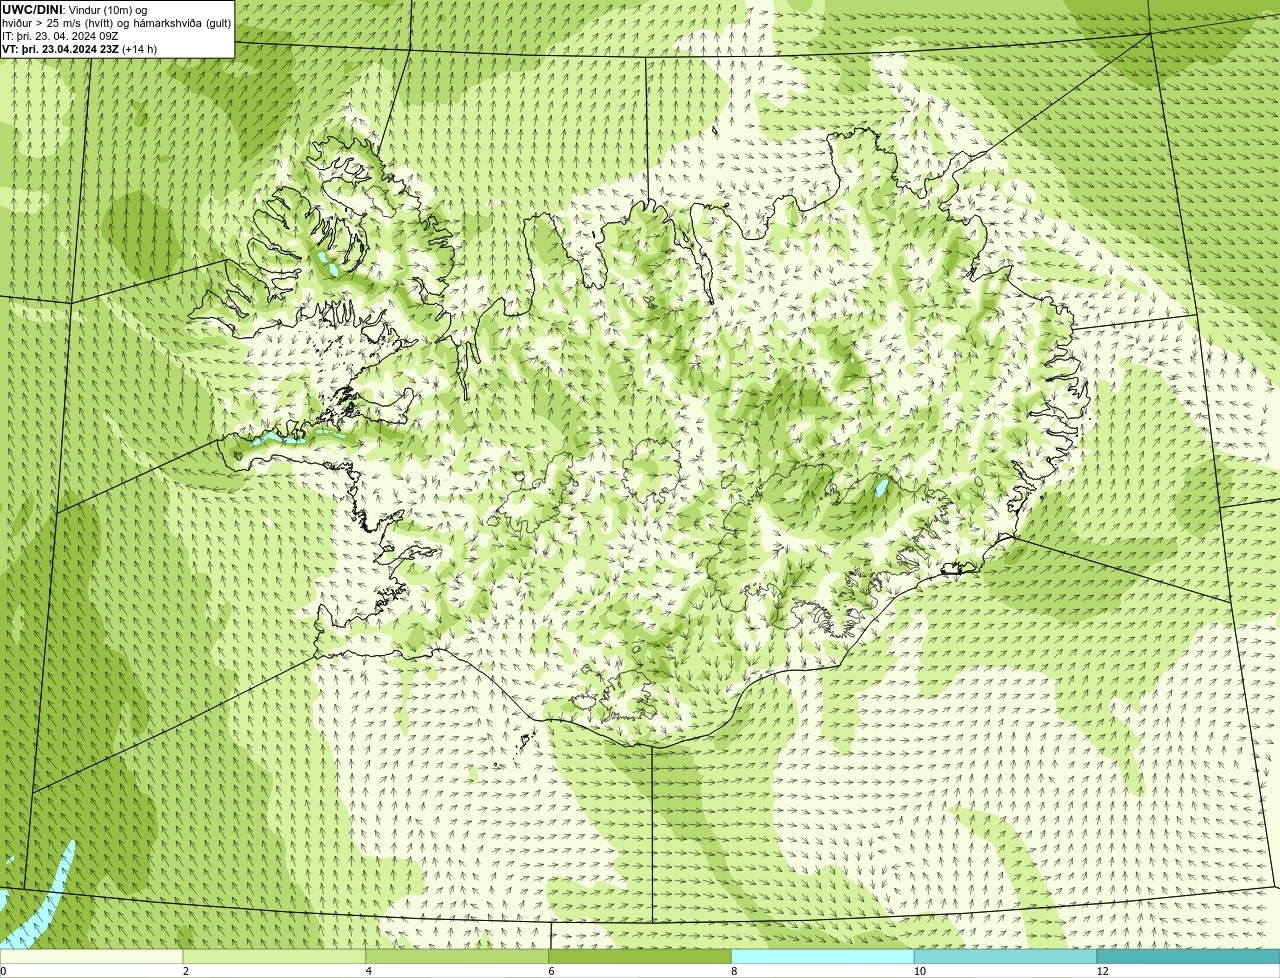Click the pale yellow 0–2 color bar segment
The height and width of the screenshot is (978, 1280).
pos(91,957)
